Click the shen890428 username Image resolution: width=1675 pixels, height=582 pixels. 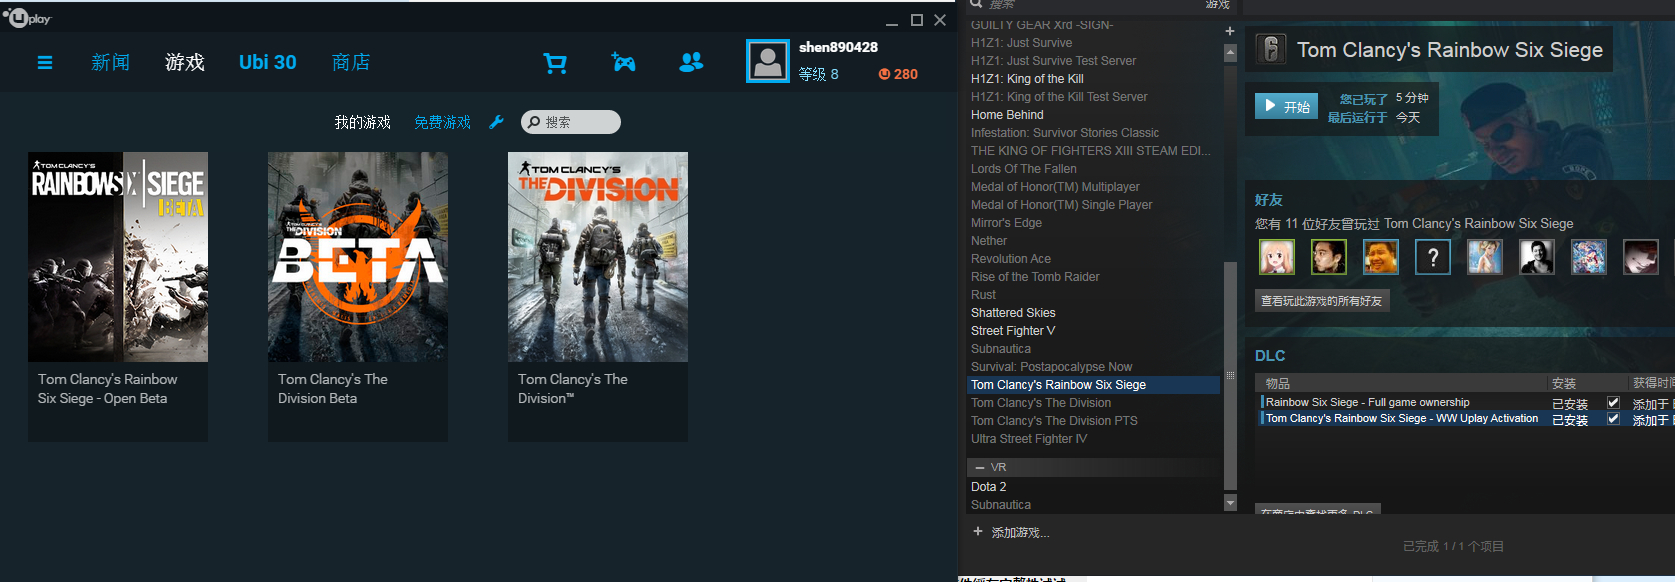pyautogui.click(x=838, y=47)
